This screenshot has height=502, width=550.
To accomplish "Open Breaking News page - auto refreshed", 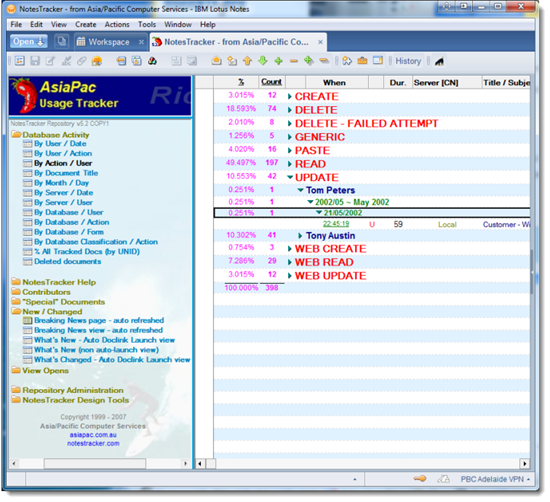I will [99, 320].
